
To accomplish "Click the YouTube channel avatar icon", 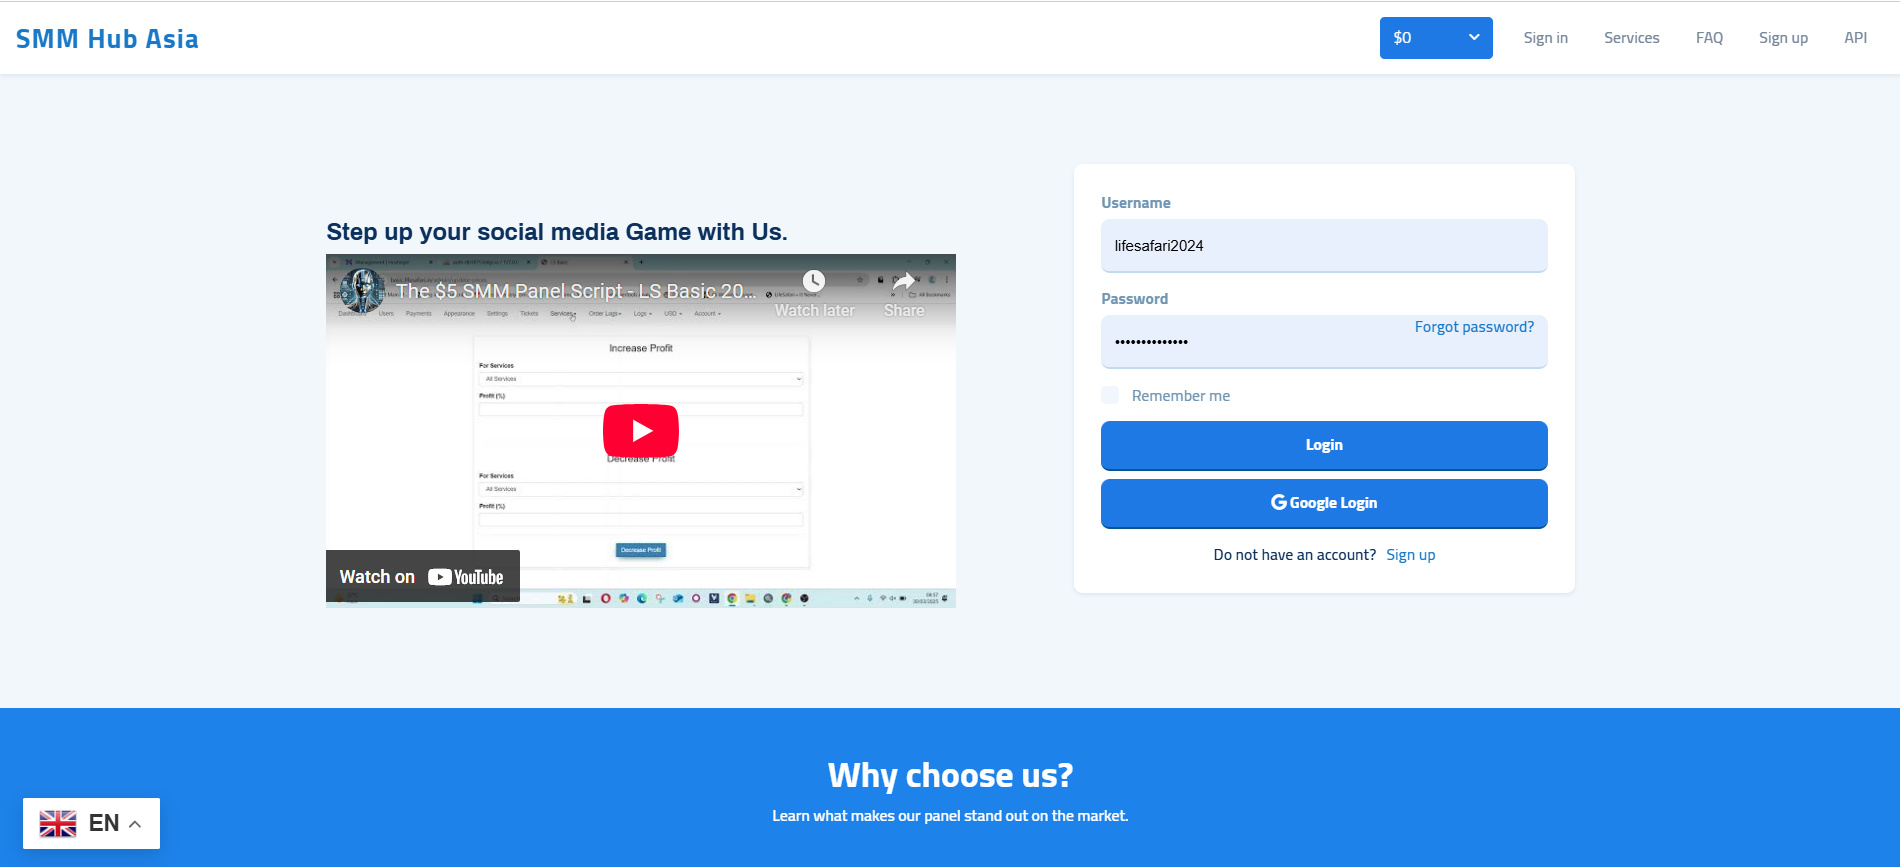I will (x=361, y=290).
